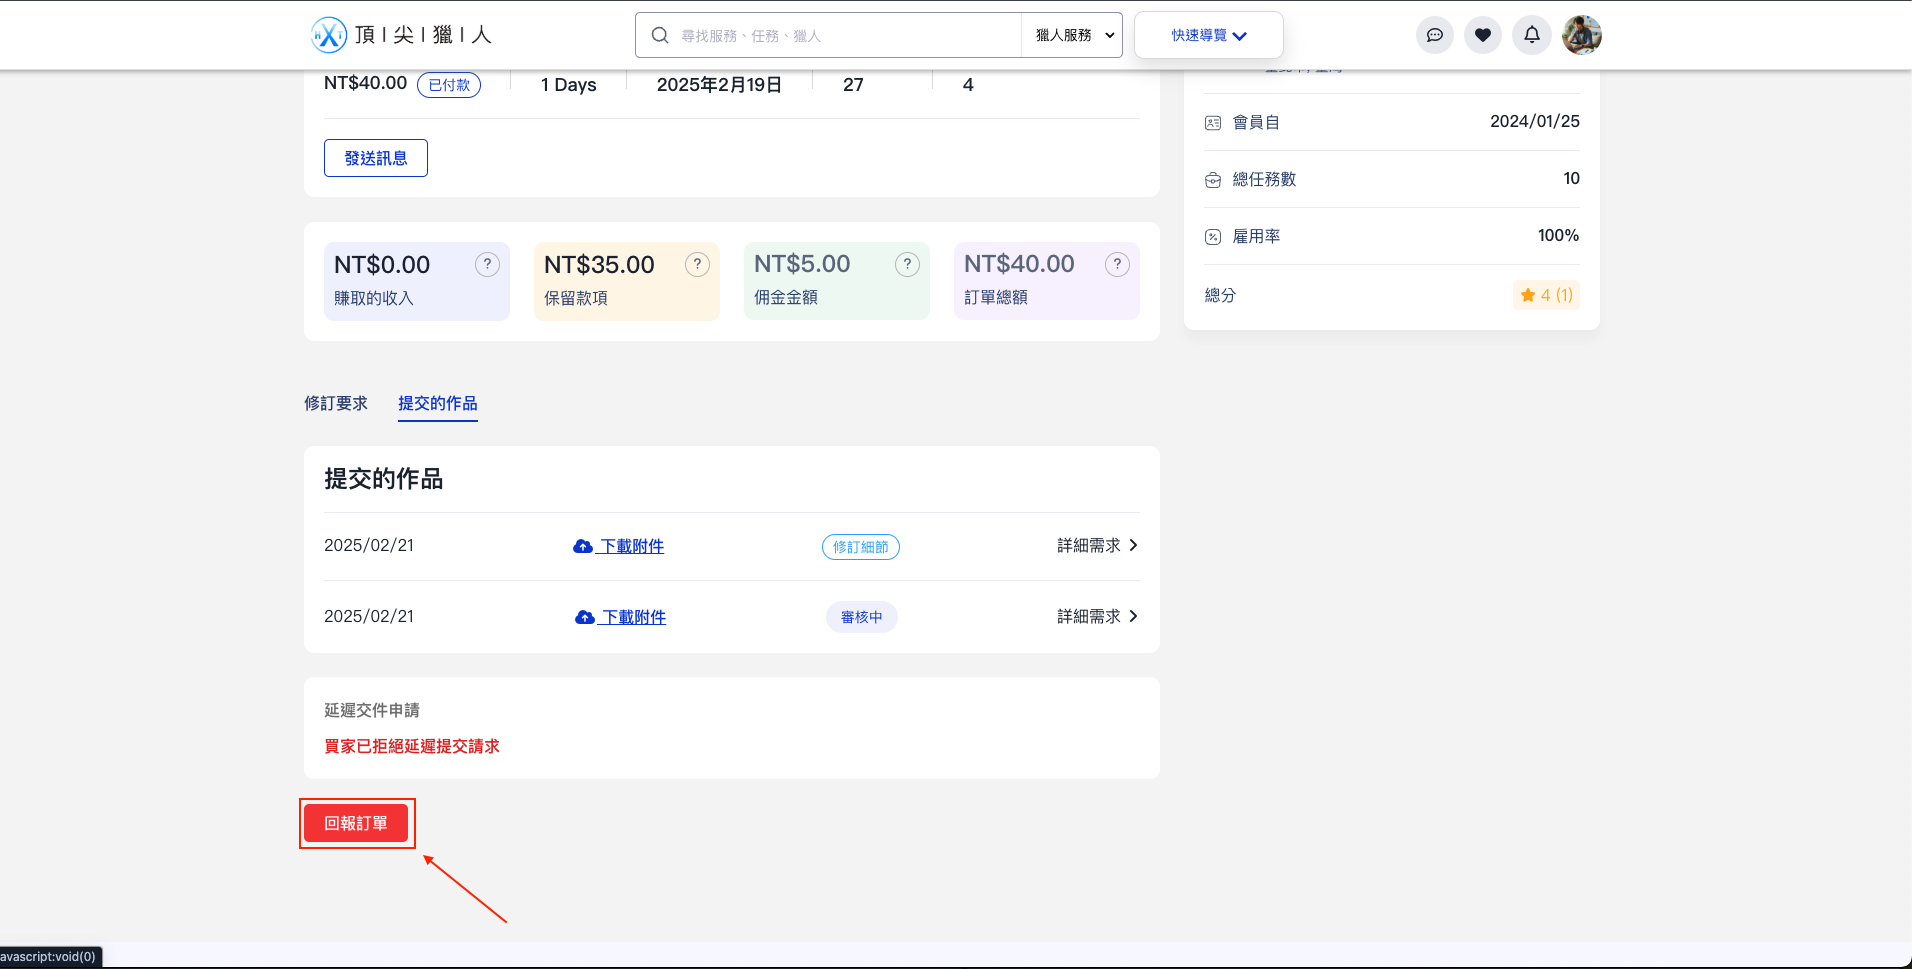
Task: Click the cloud download icon on the 審核中 submission
Action: coord(585,617)
